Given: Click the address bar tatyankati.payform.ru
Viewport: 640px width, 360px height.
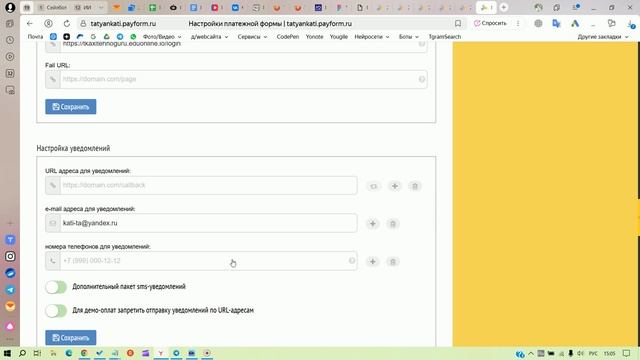Looking at the screenshot, I should [x=123, y=24].
